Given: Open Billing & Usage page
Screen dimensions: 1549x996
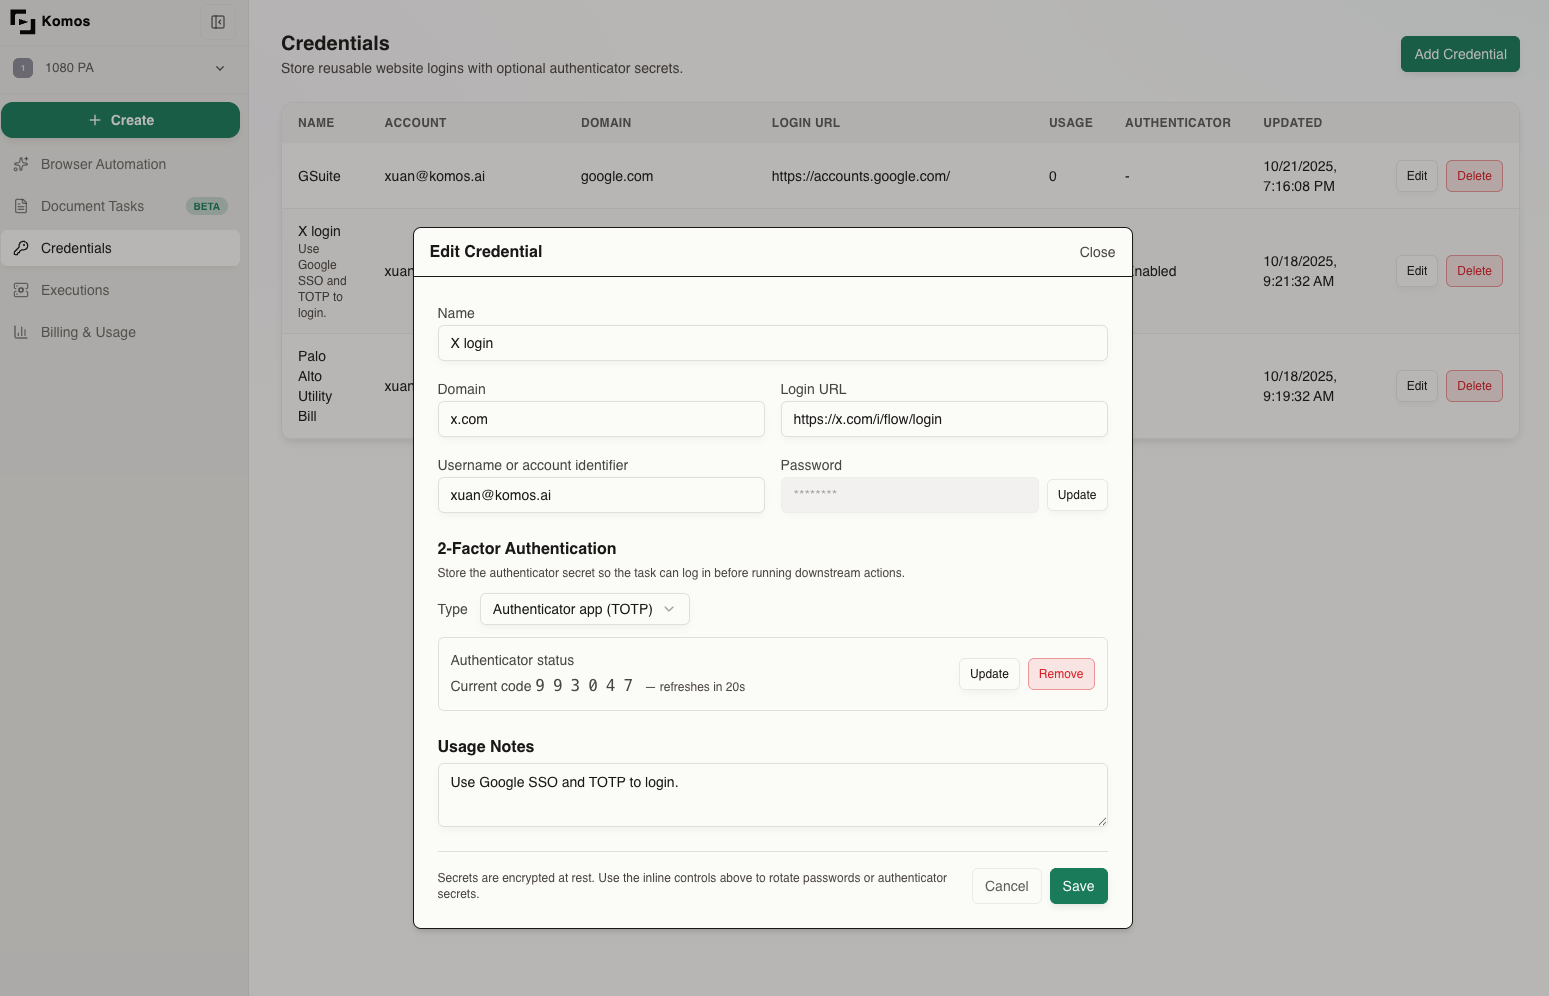Looking at the screenshot, I should (x=120, y=332).
